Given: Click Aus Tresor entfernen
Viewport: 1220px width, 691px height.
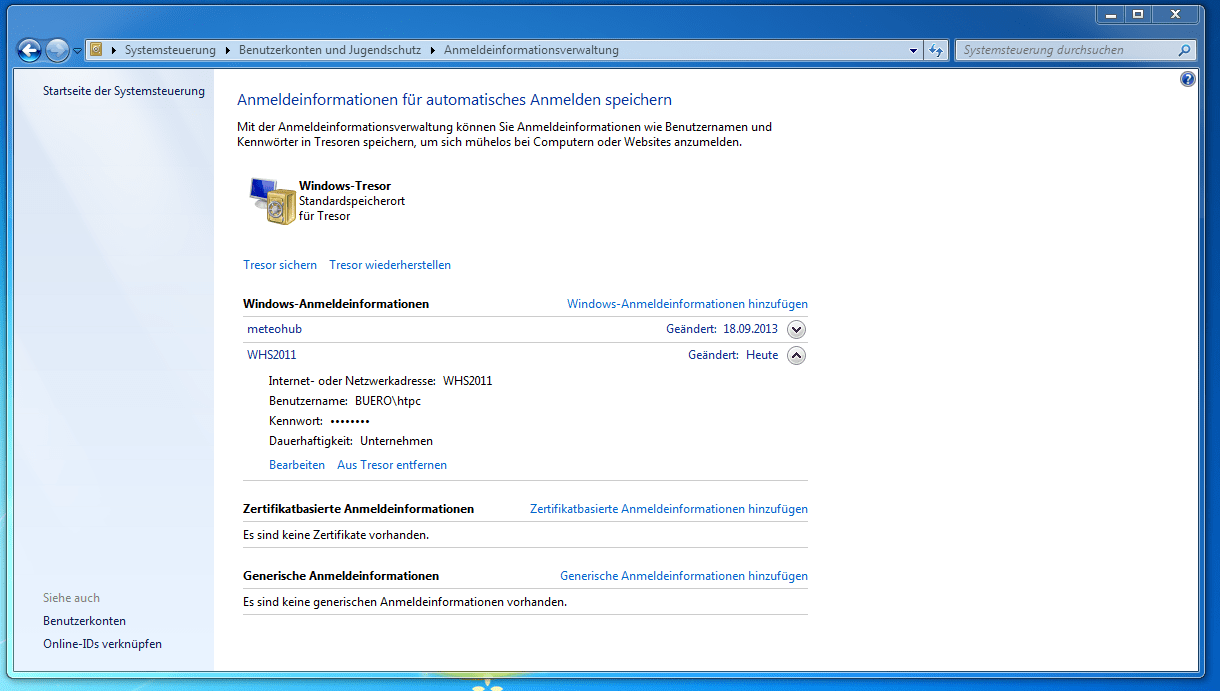Looking at the screenshot, I should (x=392, y=465).
